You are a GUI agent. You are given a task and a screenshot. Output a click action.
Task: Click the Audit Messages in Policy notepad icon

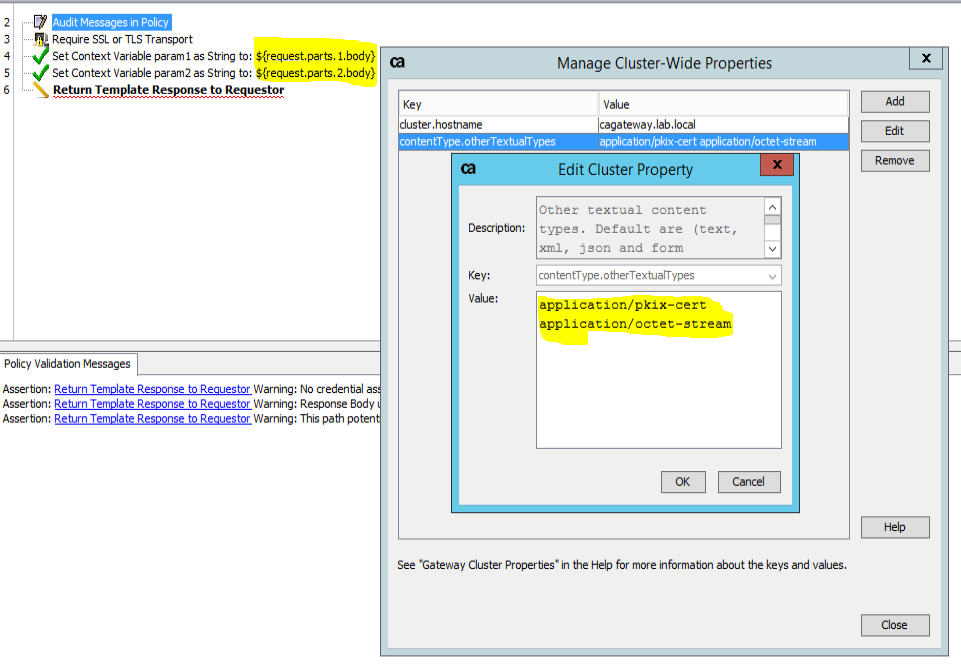tap(38, 21)
